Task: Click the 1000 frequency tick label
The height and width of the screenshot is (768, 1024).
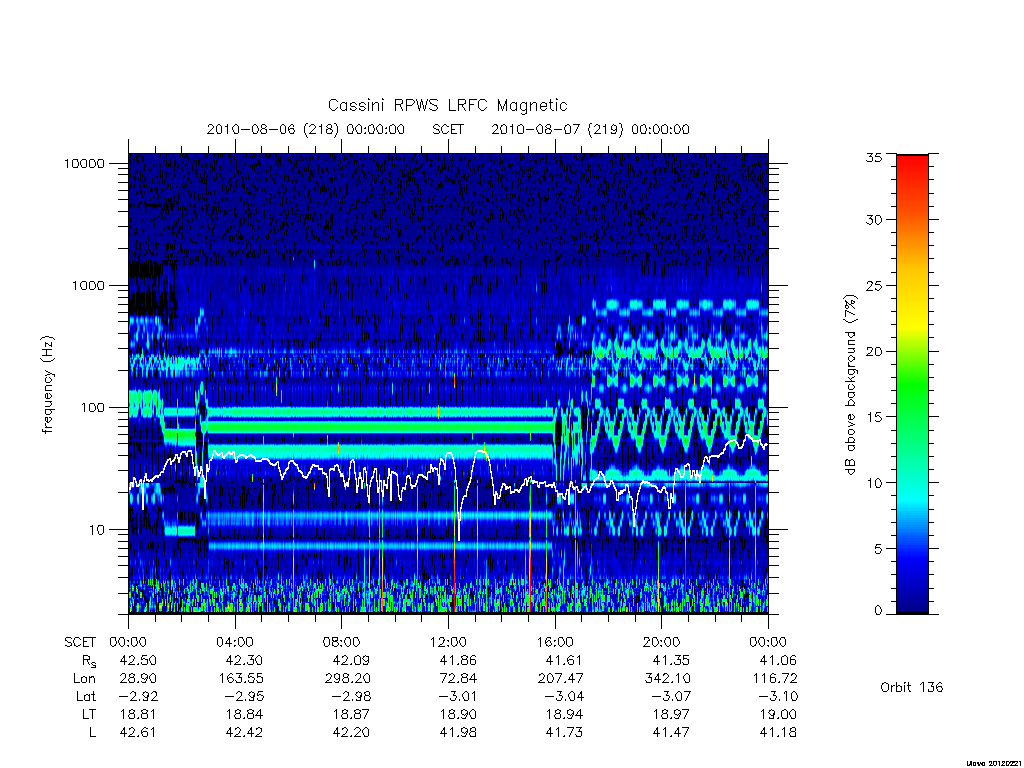Action: [x=88, y=286]
